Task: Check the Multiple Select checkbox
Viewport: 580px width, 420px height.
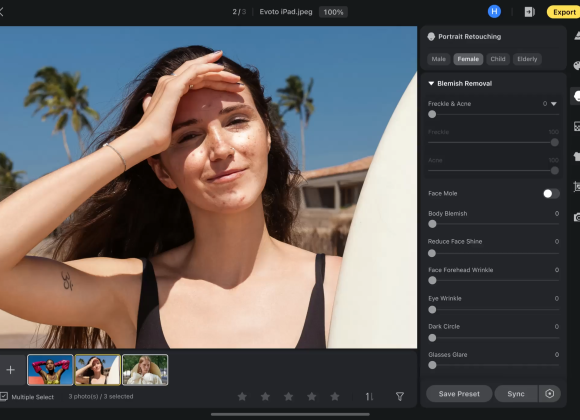Action: click(4, 397)
